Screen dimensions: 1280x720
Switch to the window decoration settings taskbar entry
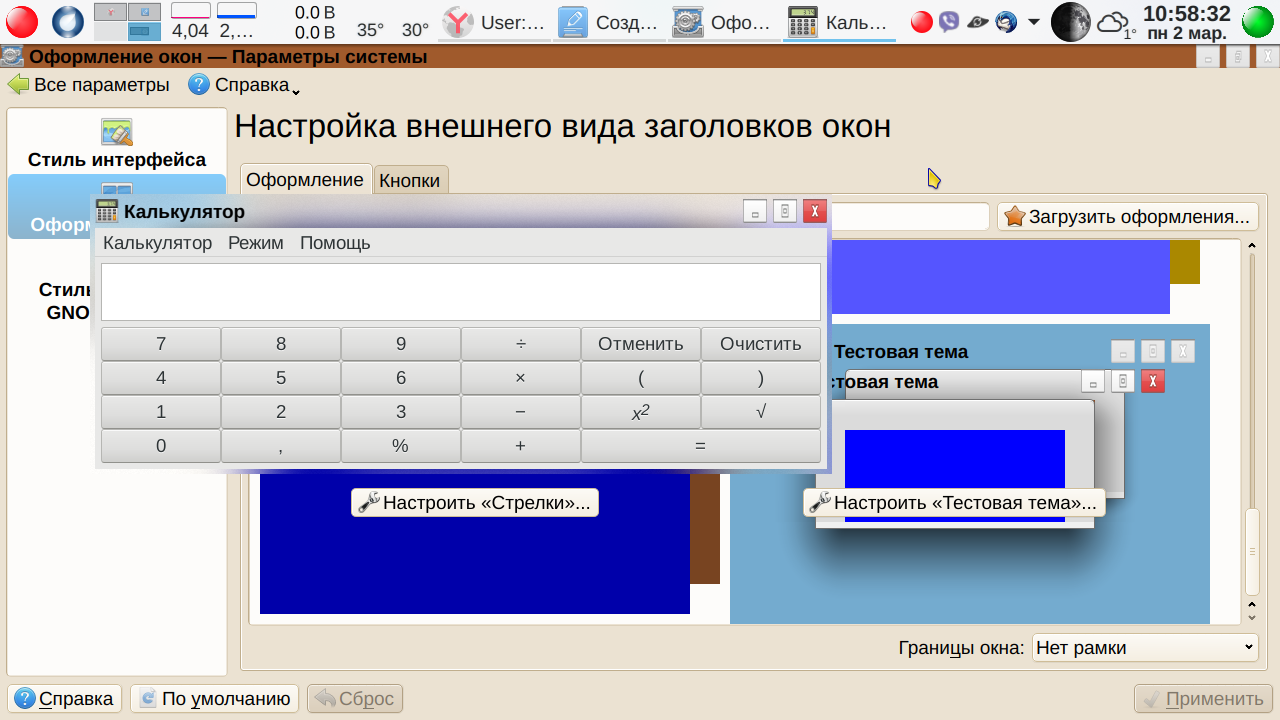point(723,22)
